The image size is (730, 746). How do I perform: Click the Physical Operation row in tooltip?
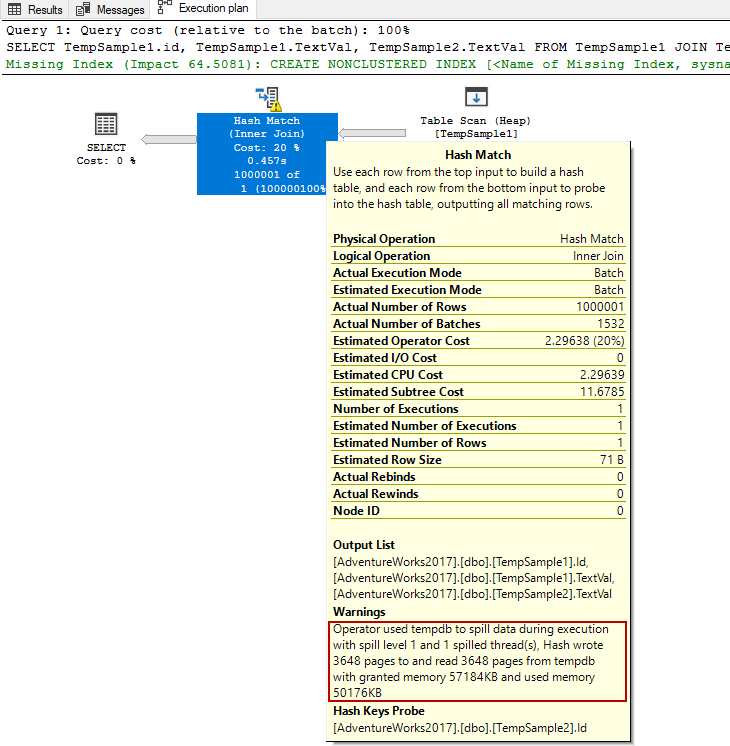point(478,239)
